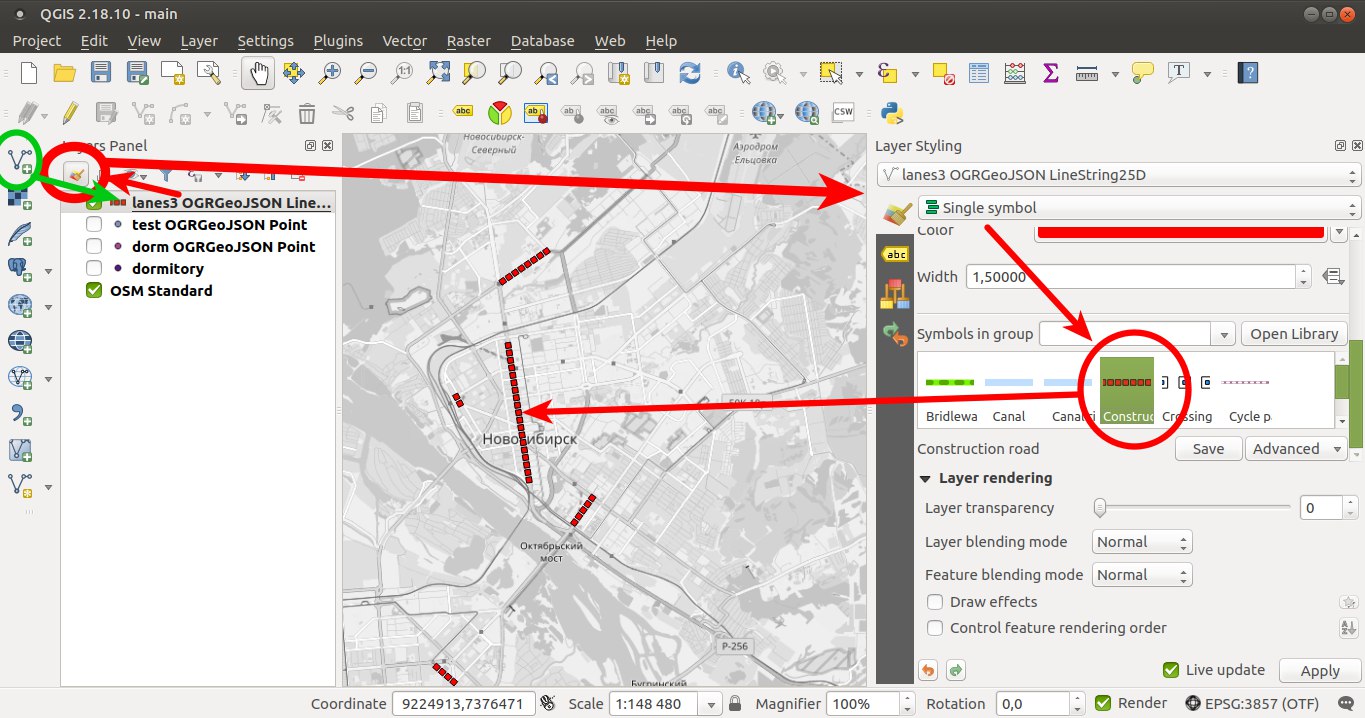Click the red Color swatch bar
Screen dimensions: 1365x718
pyautogui.click(x=1180, y=232)
